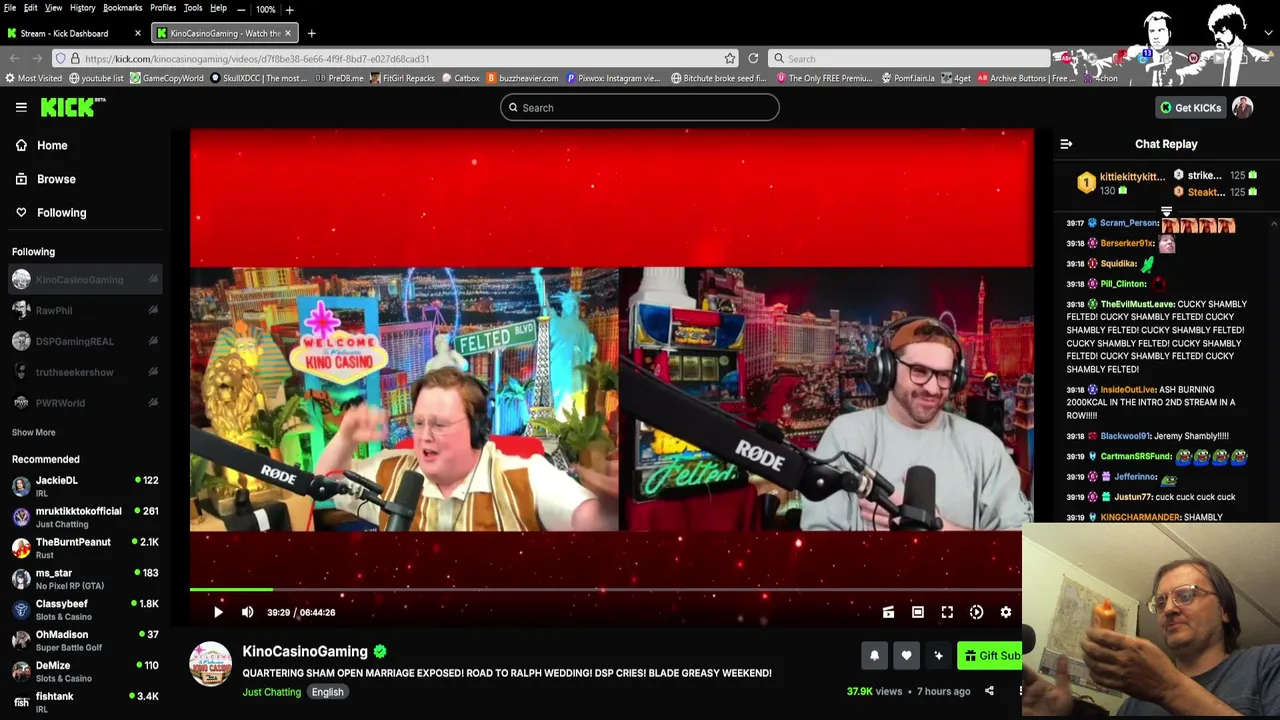This screenshot has height=720, width=1280.
Task: Click the English language tag
Action: 327,692
